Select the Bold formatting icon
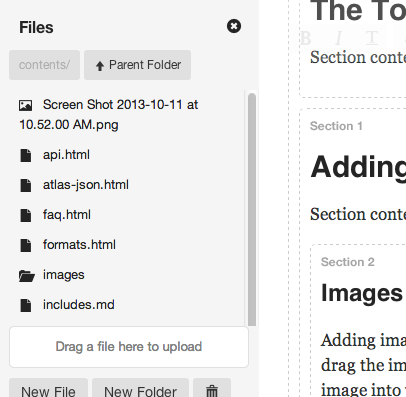This screenshot has height=397, width=406. pos(306,38)
